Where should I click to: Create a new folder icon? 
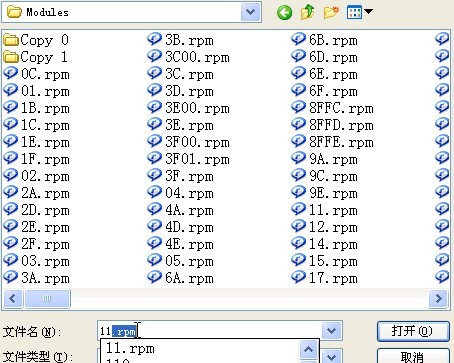click(x=331, y=13)
